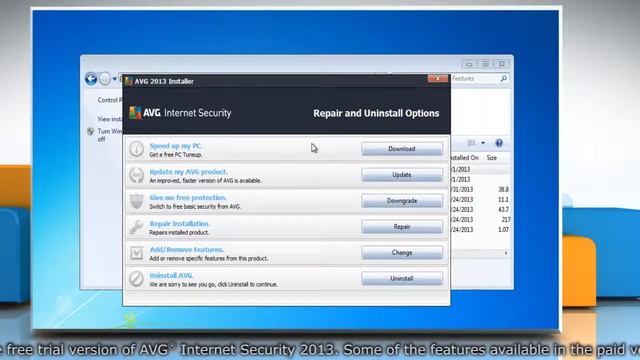The height and width of the screenshot is (360, 640).
Task: Select the row with size 1.07
Action: [x=480, y=229]
